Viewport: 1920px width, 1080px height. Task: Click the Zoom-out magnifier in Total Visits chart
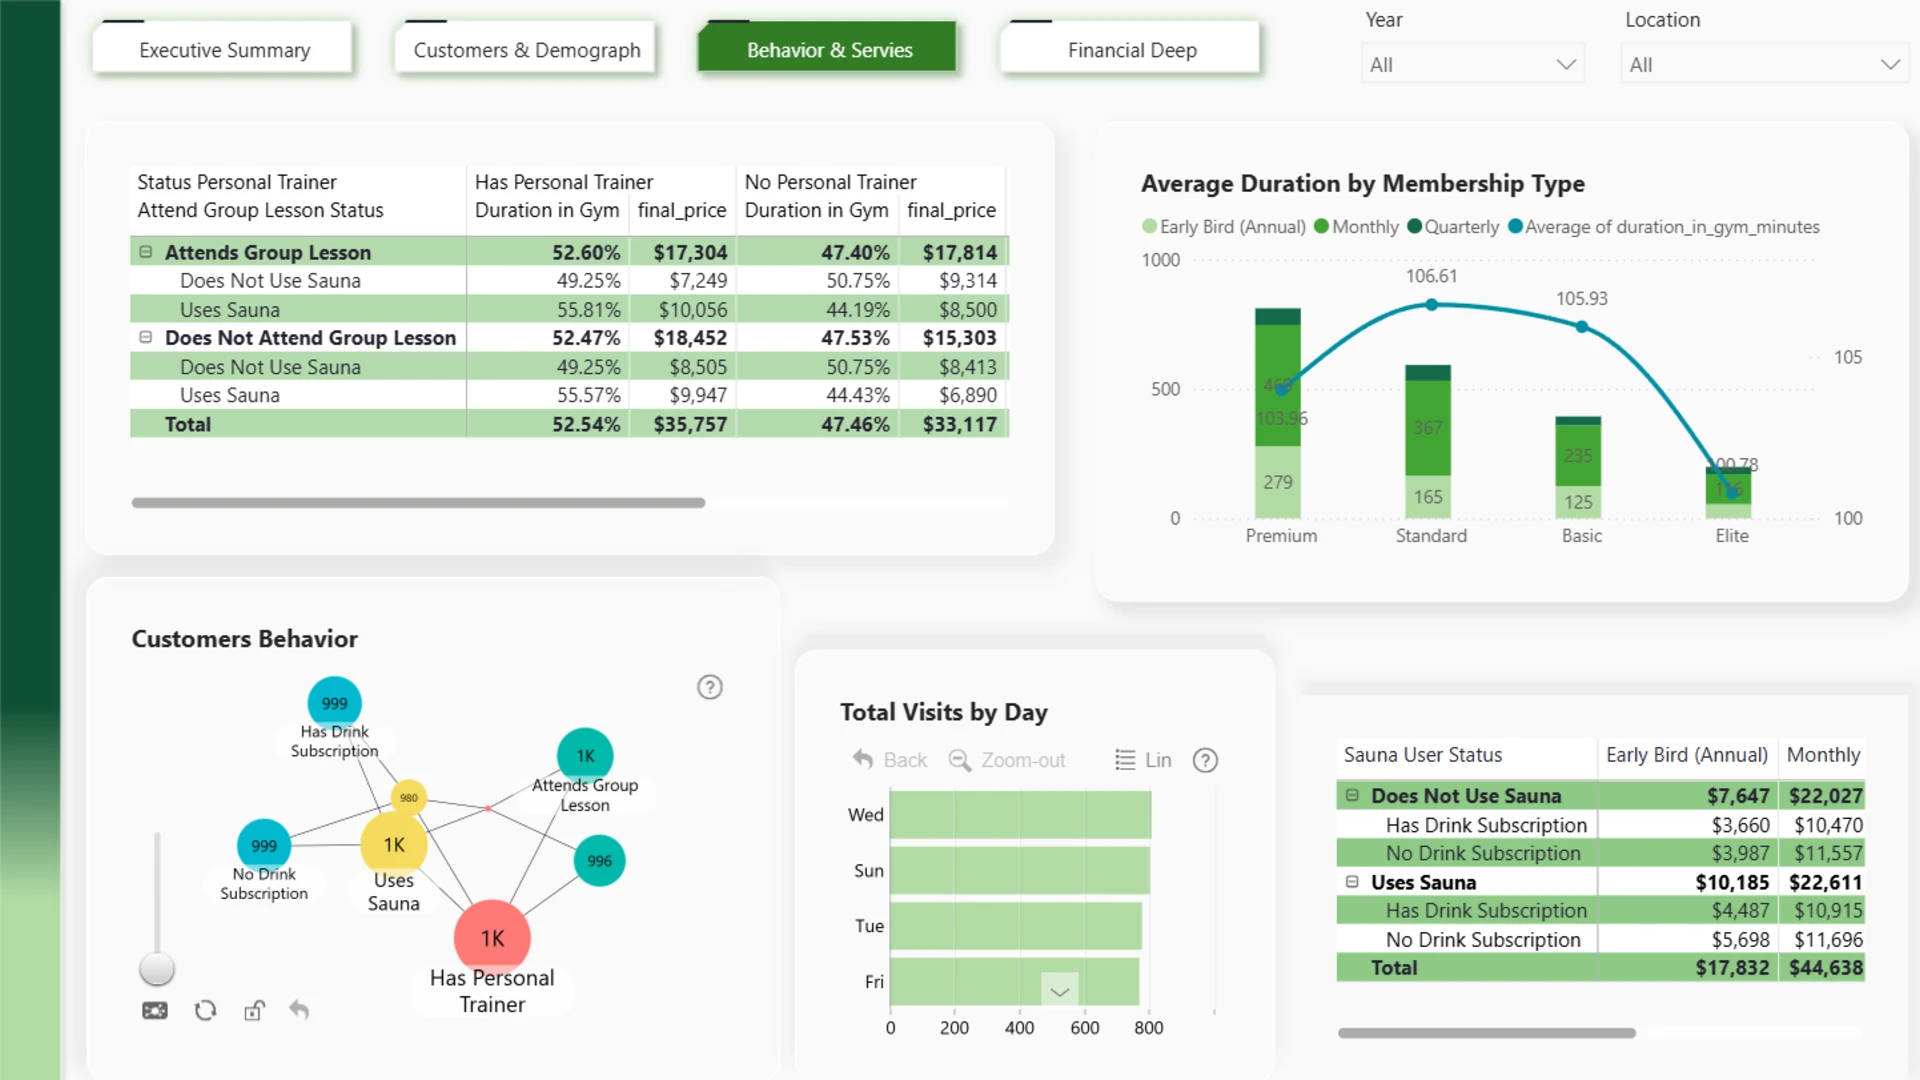tap(959, 760)
